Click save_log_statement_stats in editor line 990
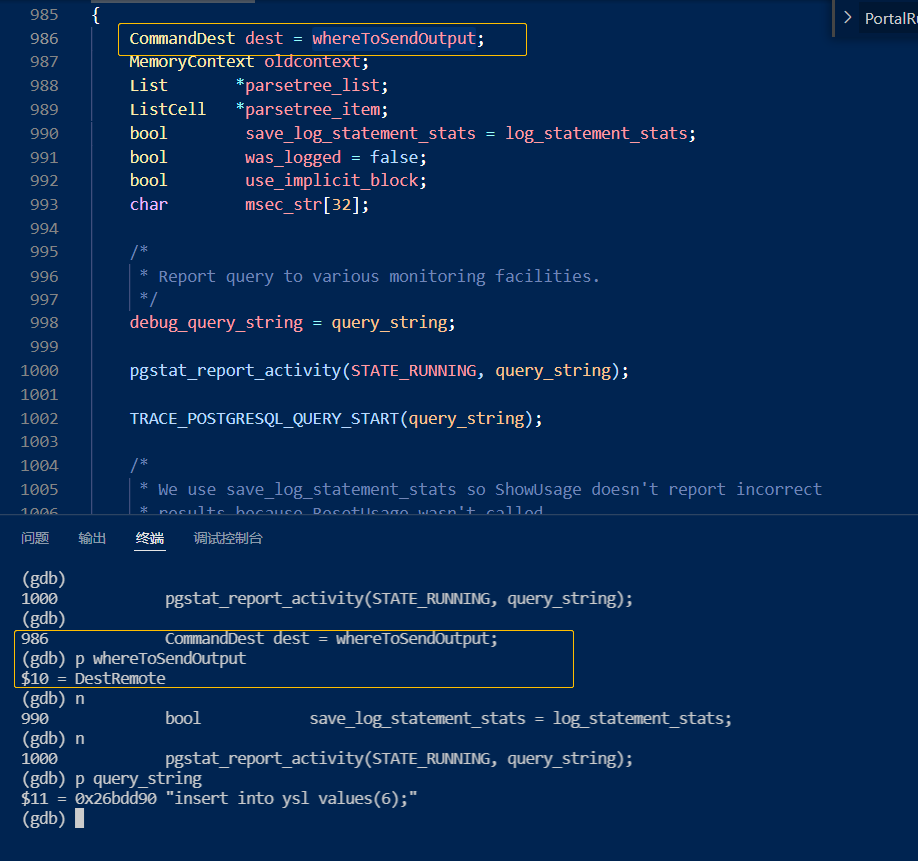Viewport: 918px width, 861px height. pos(360,133)
